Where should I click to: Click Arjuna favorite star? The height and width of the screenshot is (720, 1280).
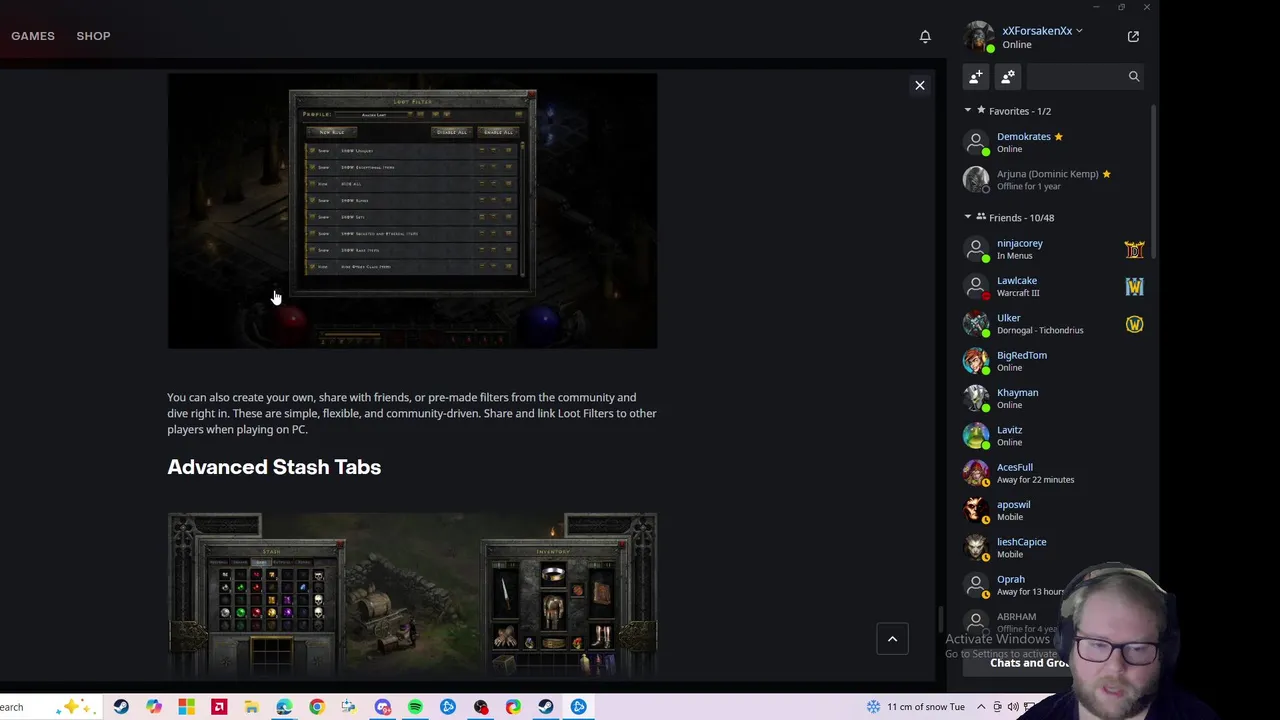[1106, 174]
